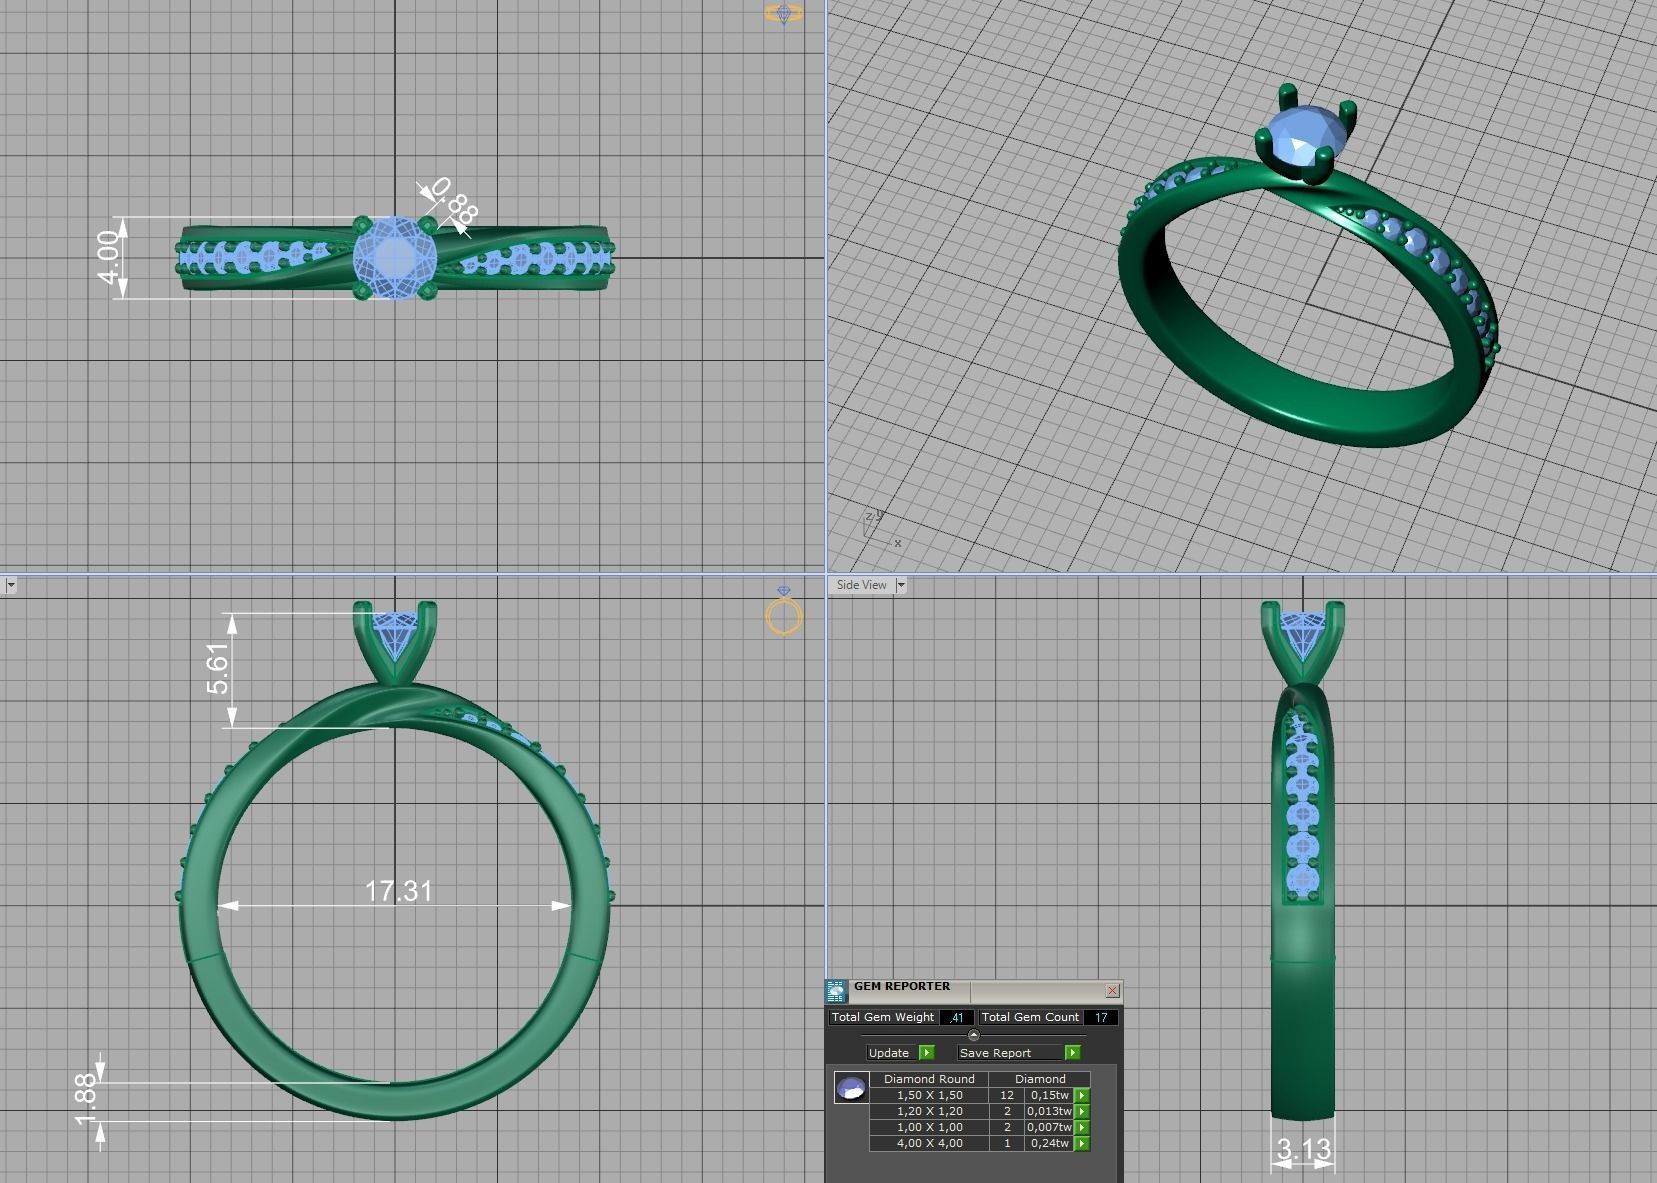Select the 1,00 X 1,00 size cell
Image resolution: width=1657 pixels, height=1183 pixels.
pyautogui.click(x=929, y=1127)
